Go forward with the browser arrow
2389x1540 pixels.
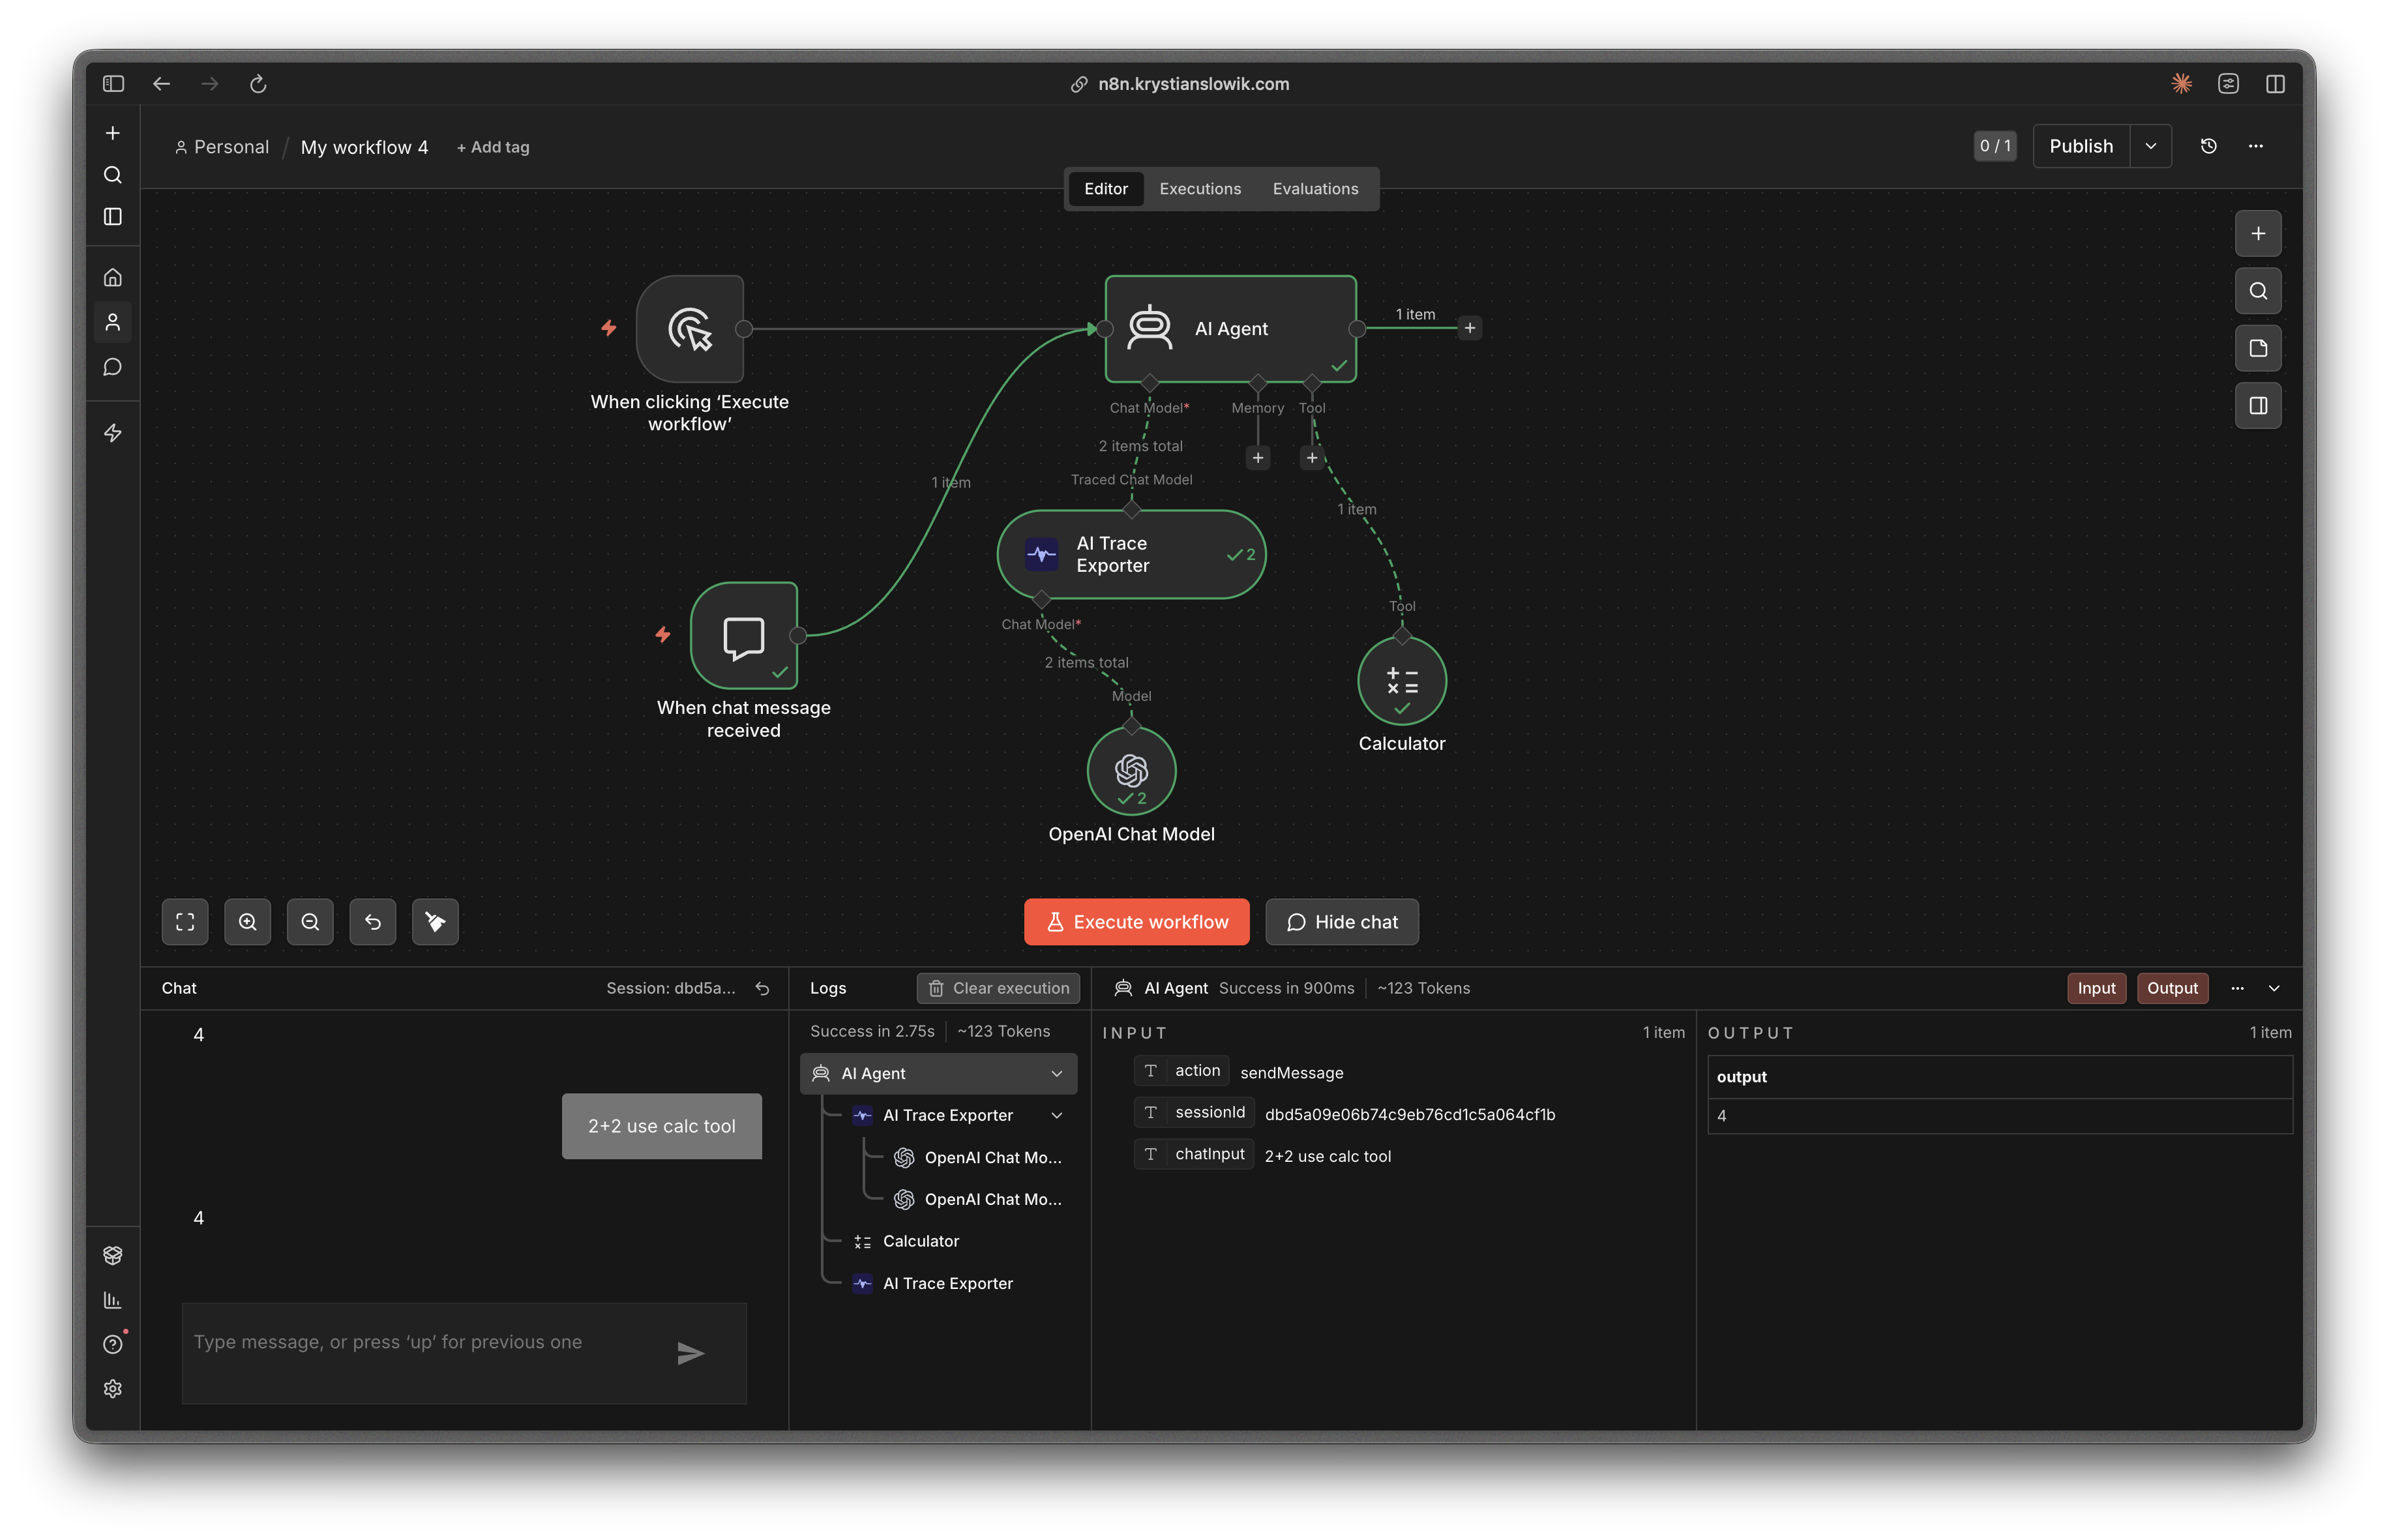click(x=209, y=84)
